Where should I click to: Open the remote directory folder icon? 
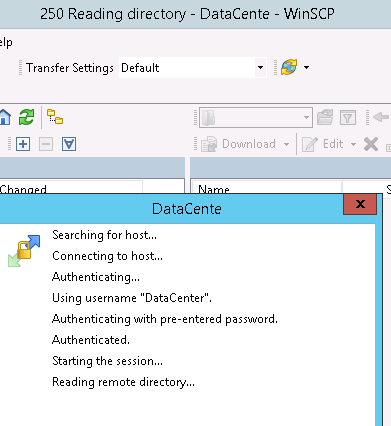pyautogui.click(x=325, y=117)
